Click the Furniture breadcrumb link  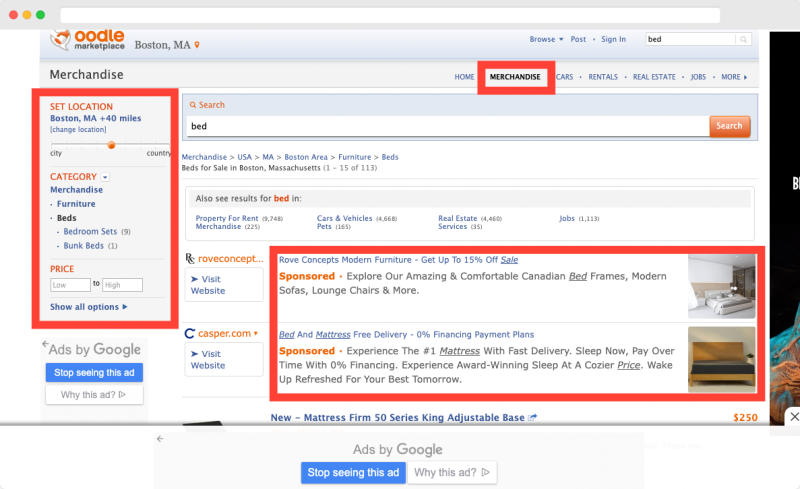355,157
